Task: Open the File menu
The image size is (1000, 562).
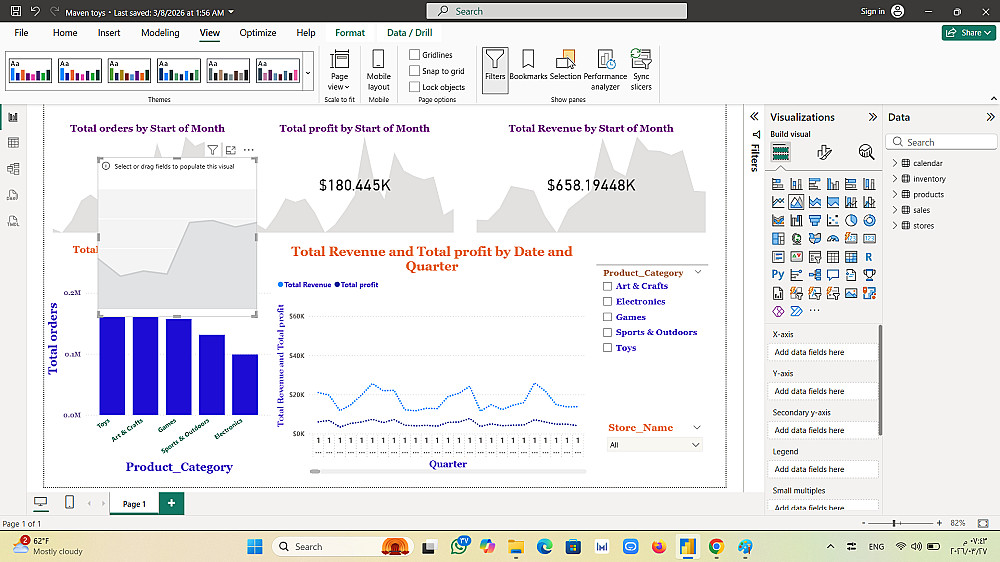Action: [x=21, y=33]
